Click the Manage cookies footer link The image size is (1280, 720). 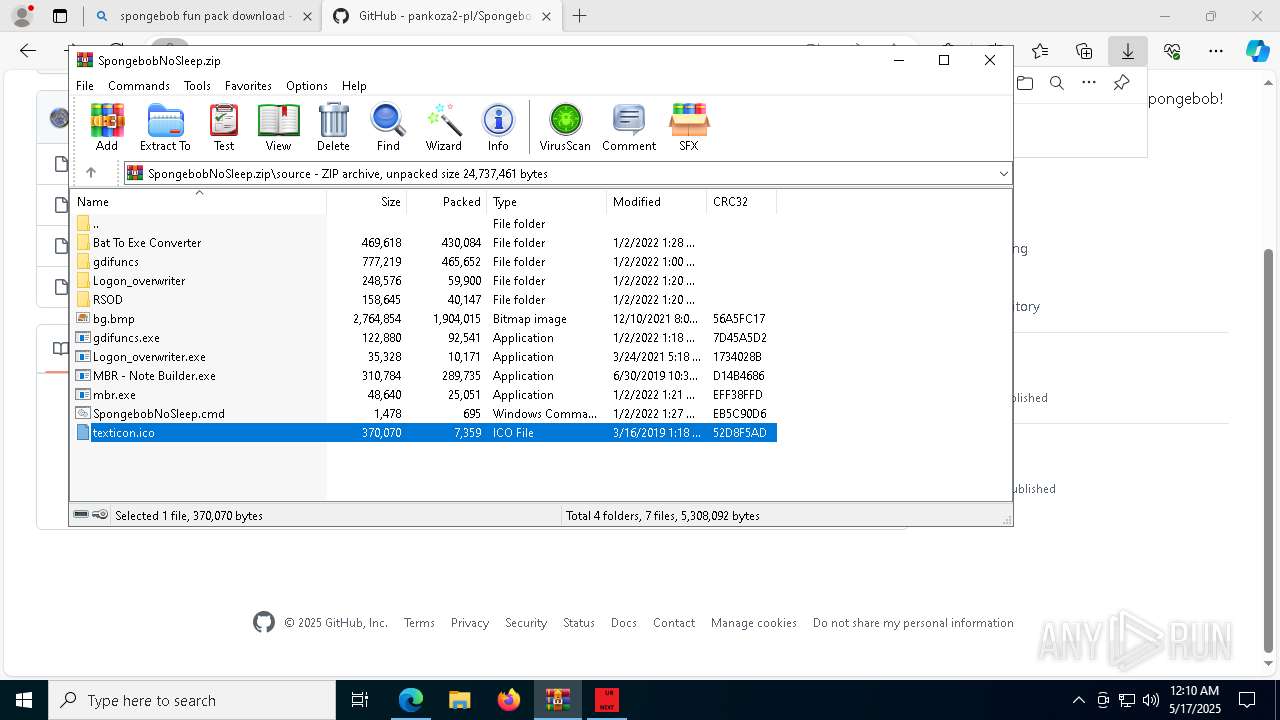click(754, 623)
